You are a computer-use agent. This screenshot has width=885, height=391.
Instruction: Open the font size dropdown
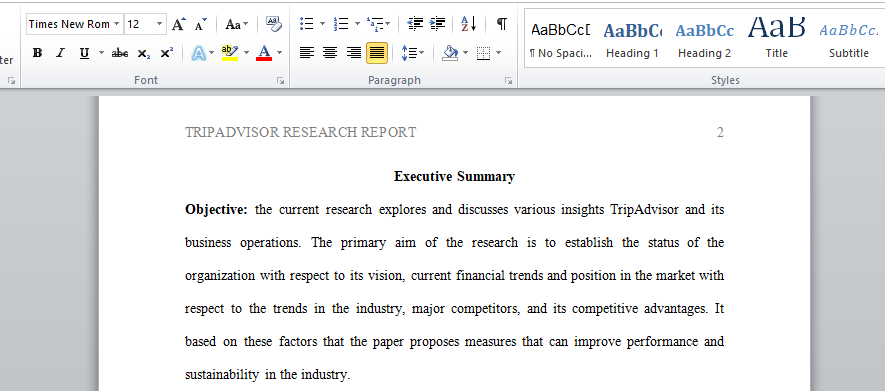160,24
